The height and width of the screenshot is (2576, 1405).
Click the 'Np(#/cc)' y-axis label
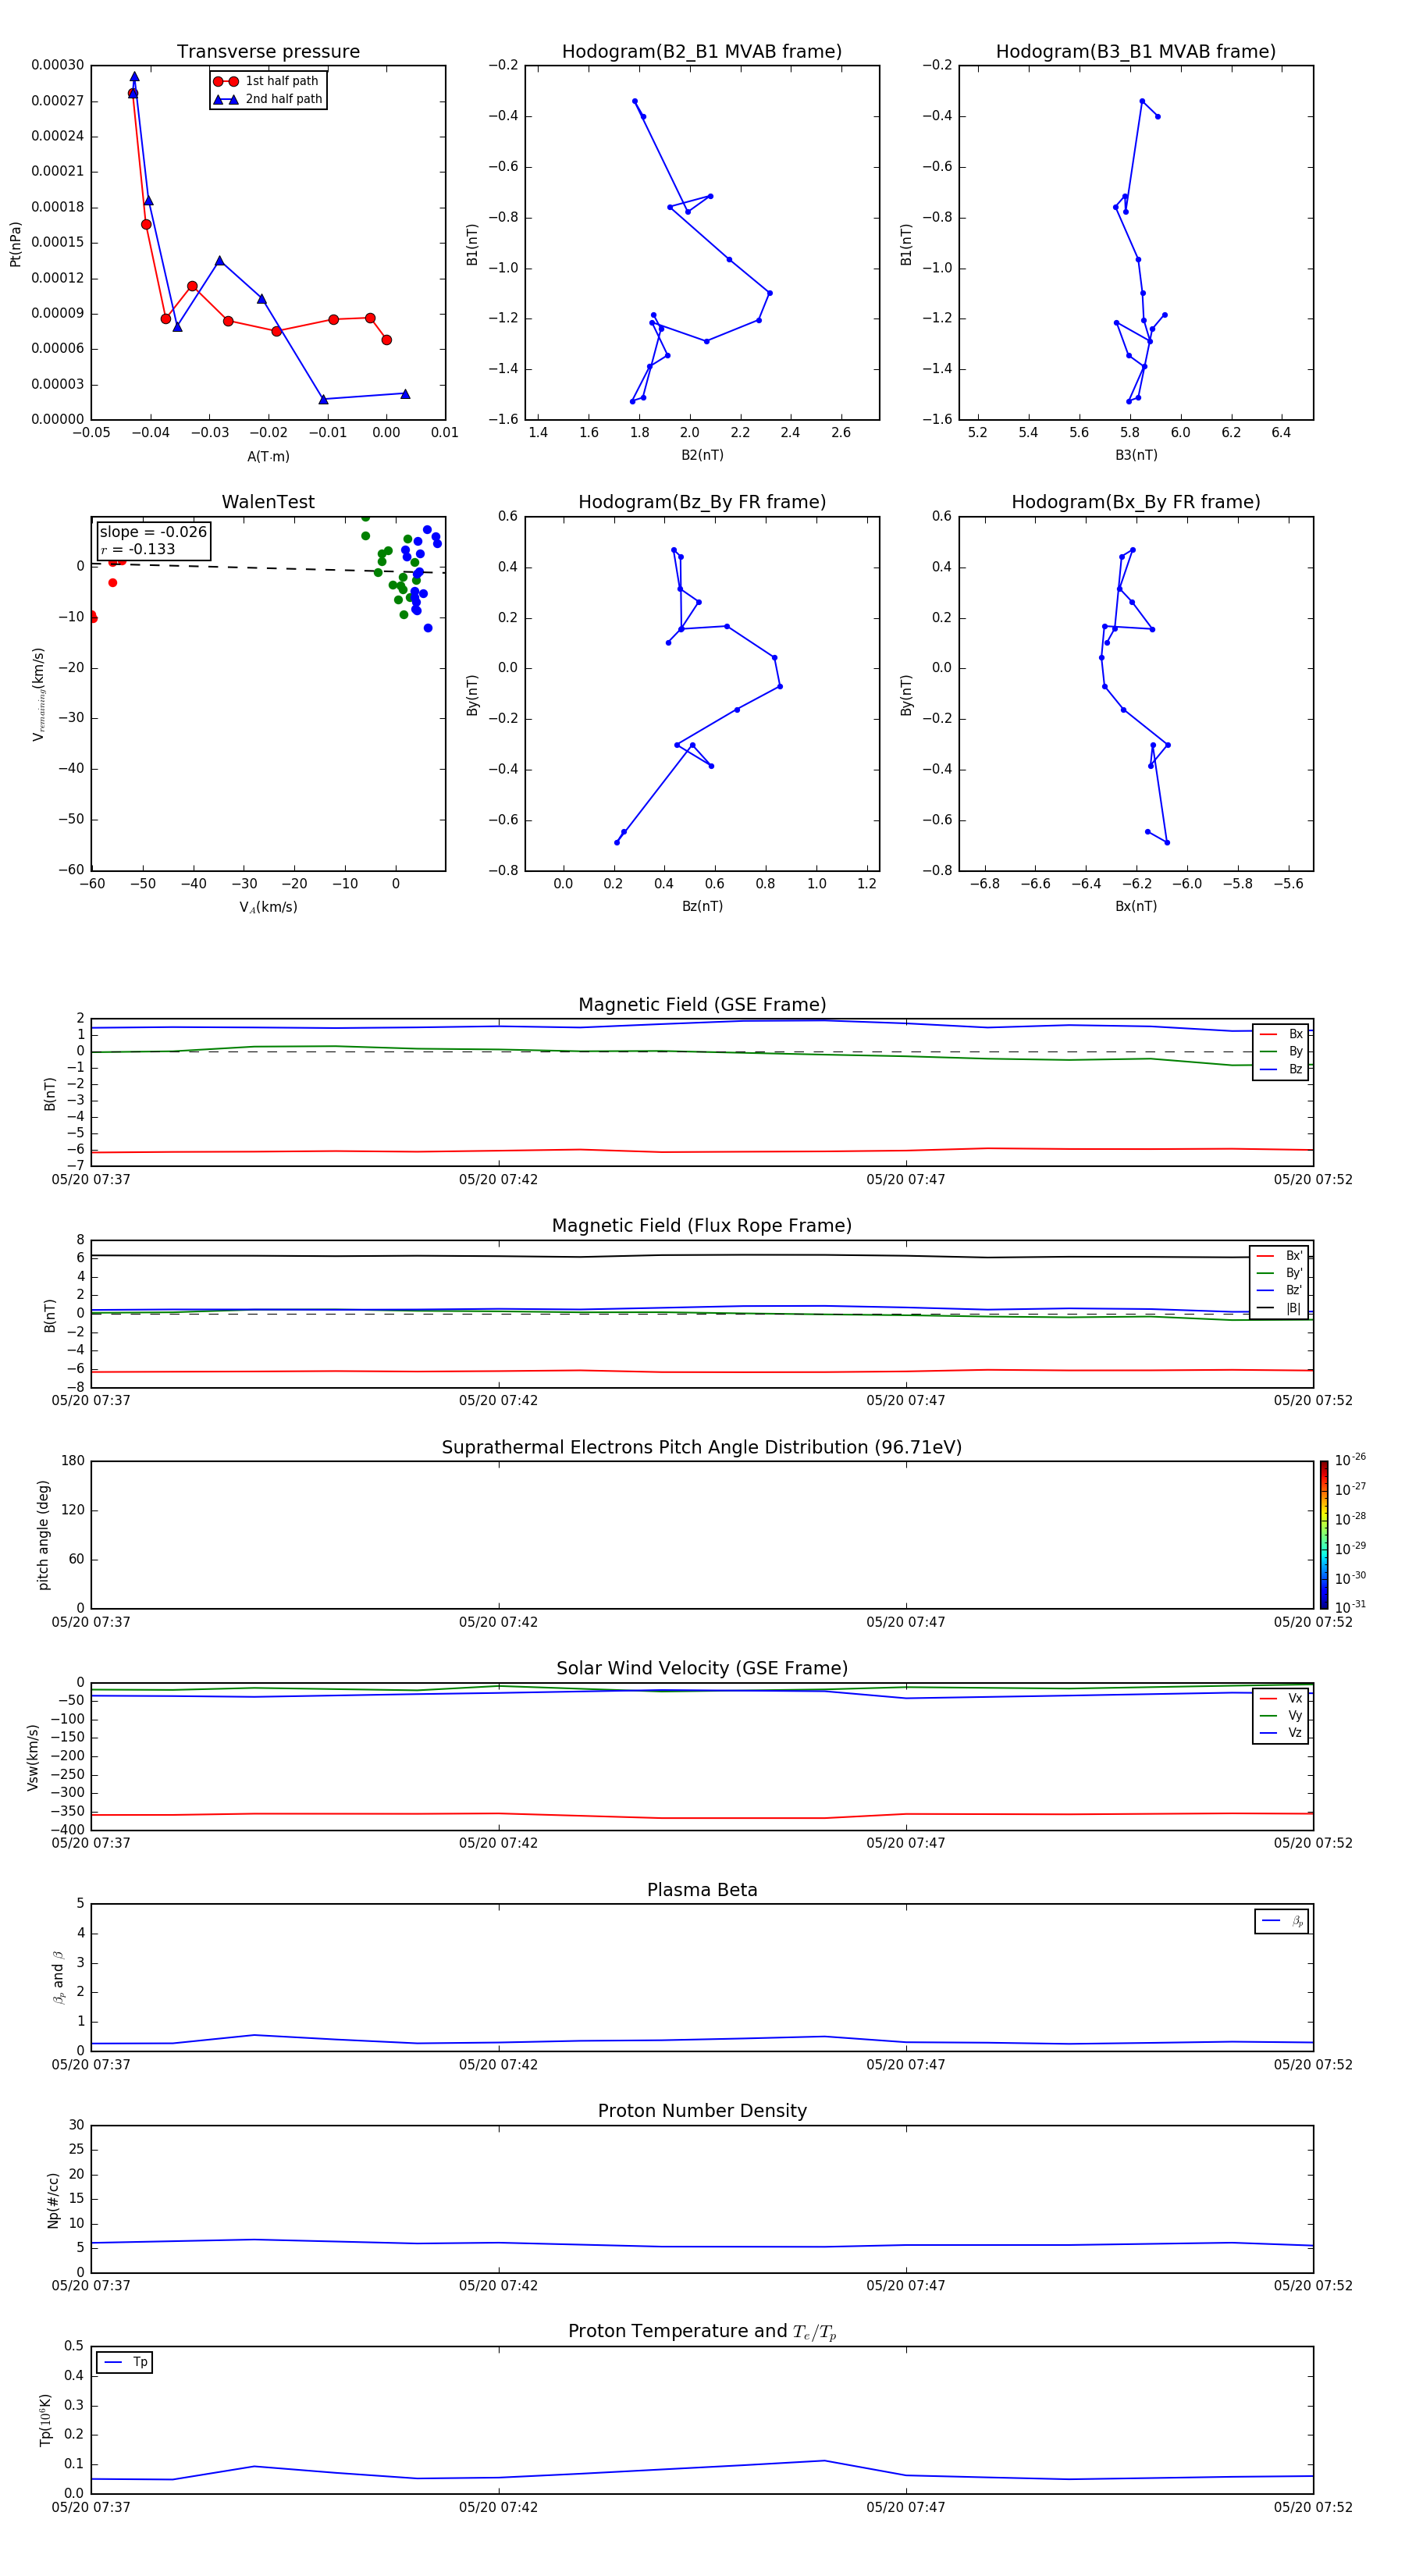point(54,2200)
